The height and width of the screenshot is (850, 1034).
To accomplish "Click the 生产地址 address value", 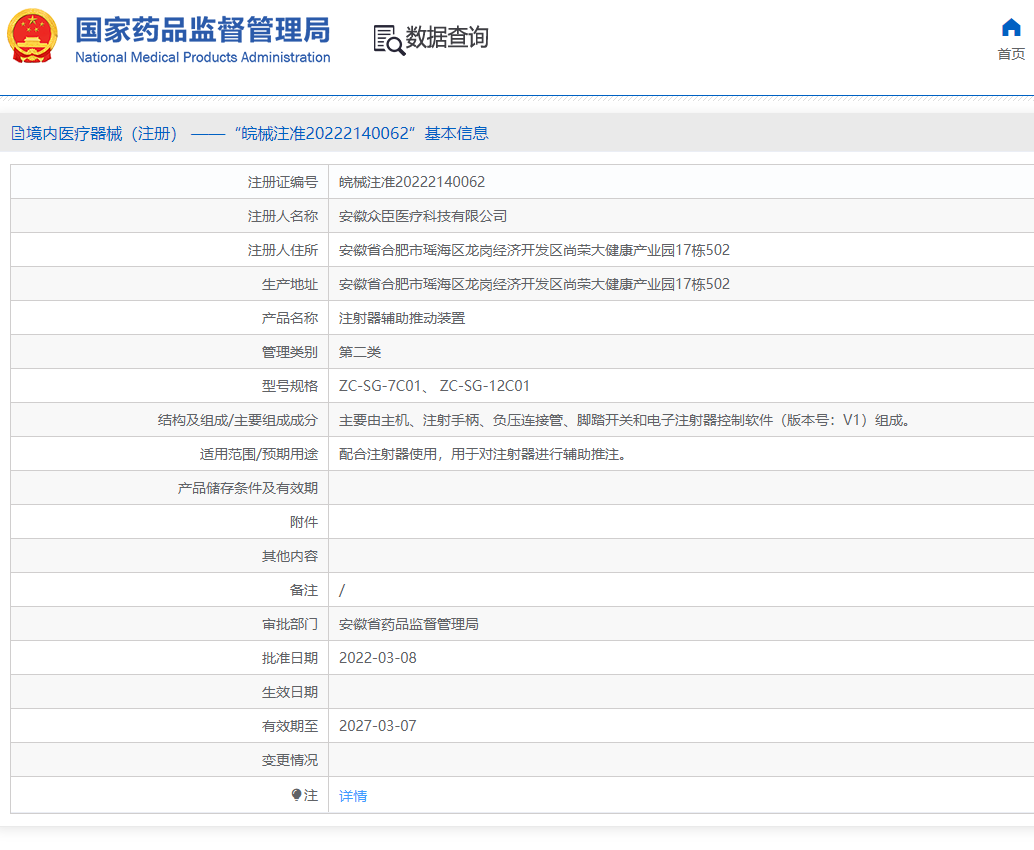I will (534, 284).
